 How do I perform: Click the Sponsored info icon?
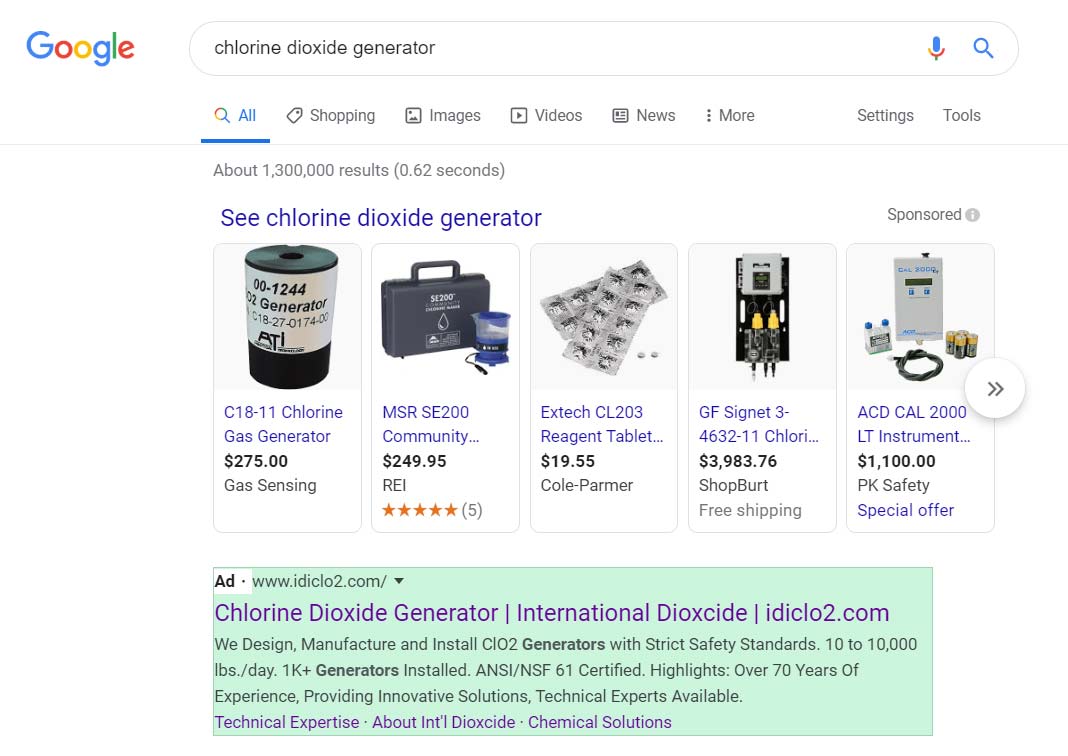(973, 215)
